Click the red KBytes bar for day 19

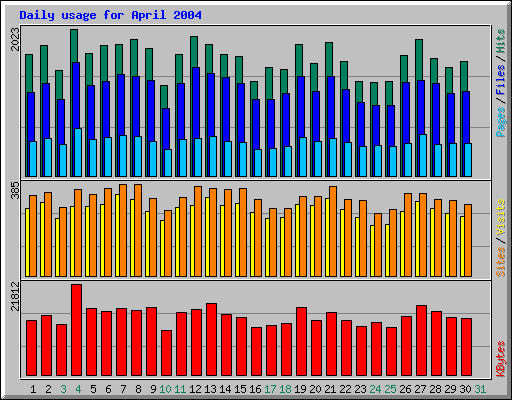[301, 342]
